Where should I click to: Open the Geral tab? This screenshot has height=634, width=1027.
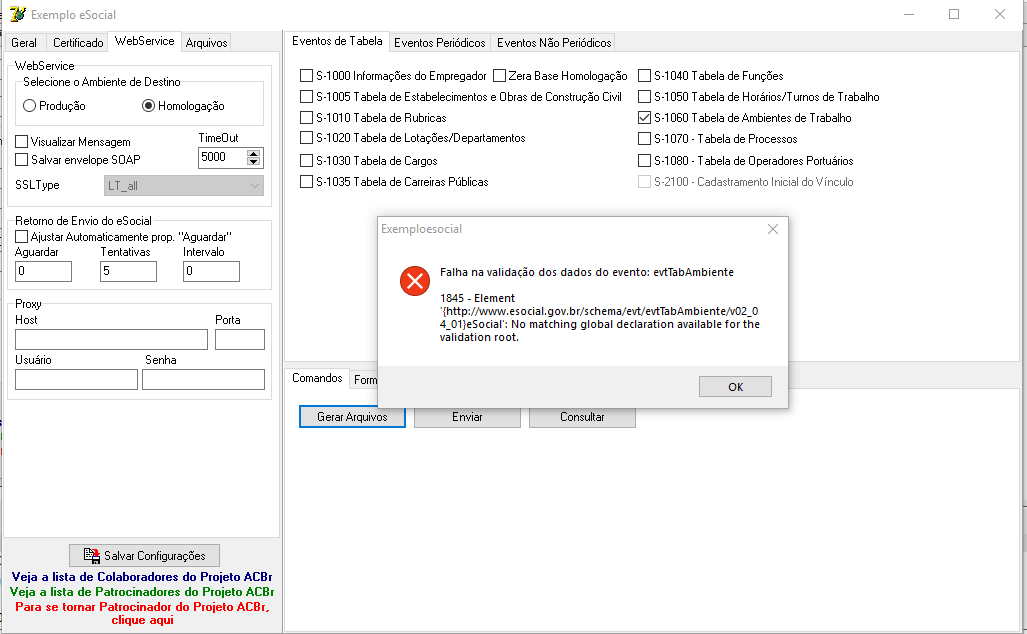tap(24, 43)
